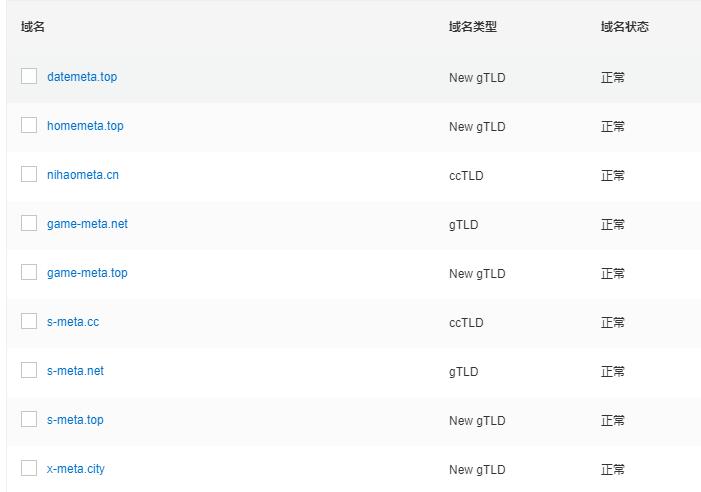Tick the checkbox beside game-meta.top
Screen dimensions: 701x492
coord(29,272)
